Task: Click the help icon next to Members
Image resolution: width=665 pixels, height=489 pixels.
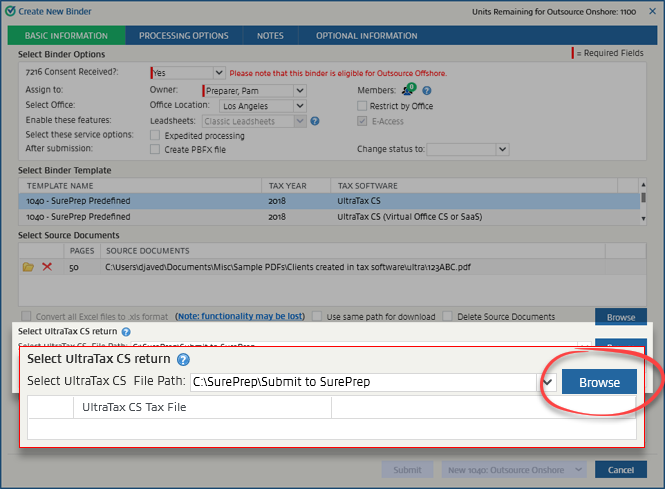Action: [x=426, y=90]
